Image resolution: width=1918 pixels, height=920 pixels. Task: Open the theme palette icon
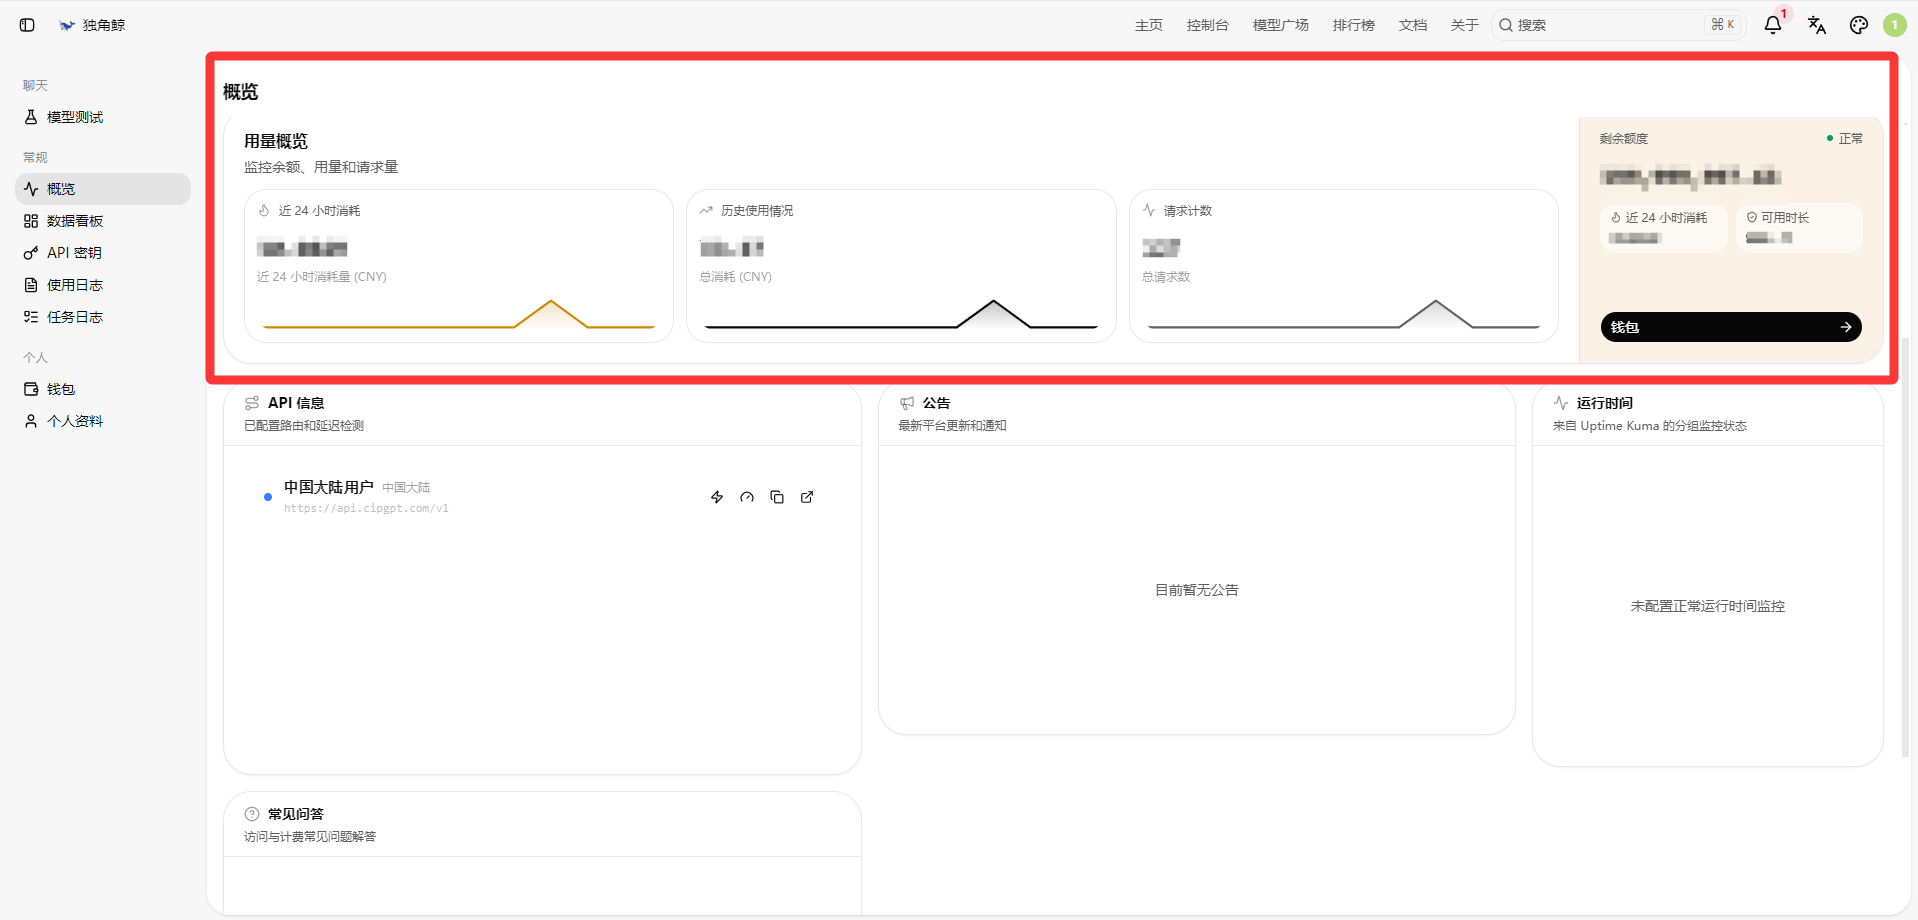click(x=1859, y=25)
